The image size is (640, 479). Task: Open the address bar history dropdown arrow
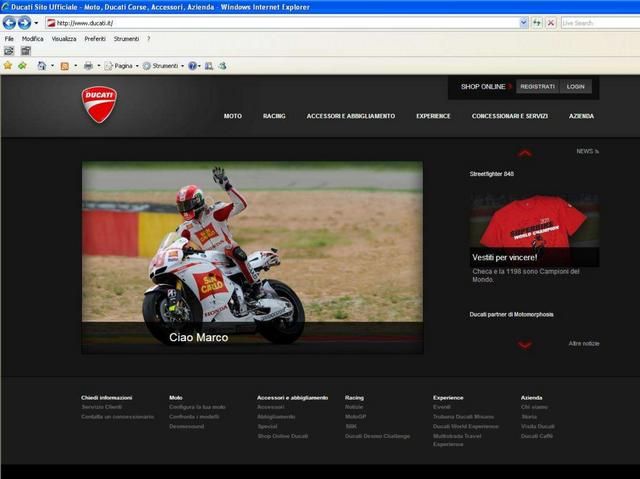pos(523,23)
